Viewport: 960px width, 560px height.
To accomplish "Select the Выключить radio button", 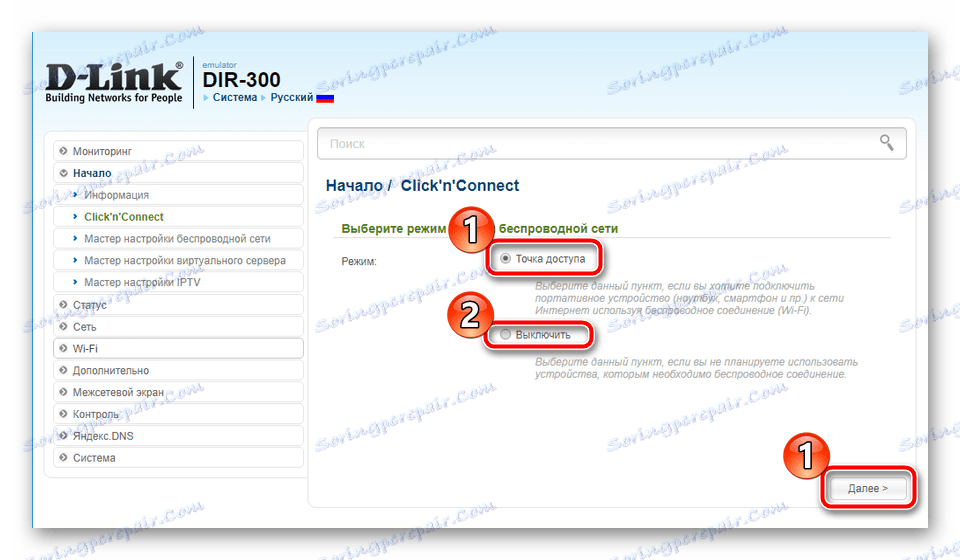I will tap(505, 335).
